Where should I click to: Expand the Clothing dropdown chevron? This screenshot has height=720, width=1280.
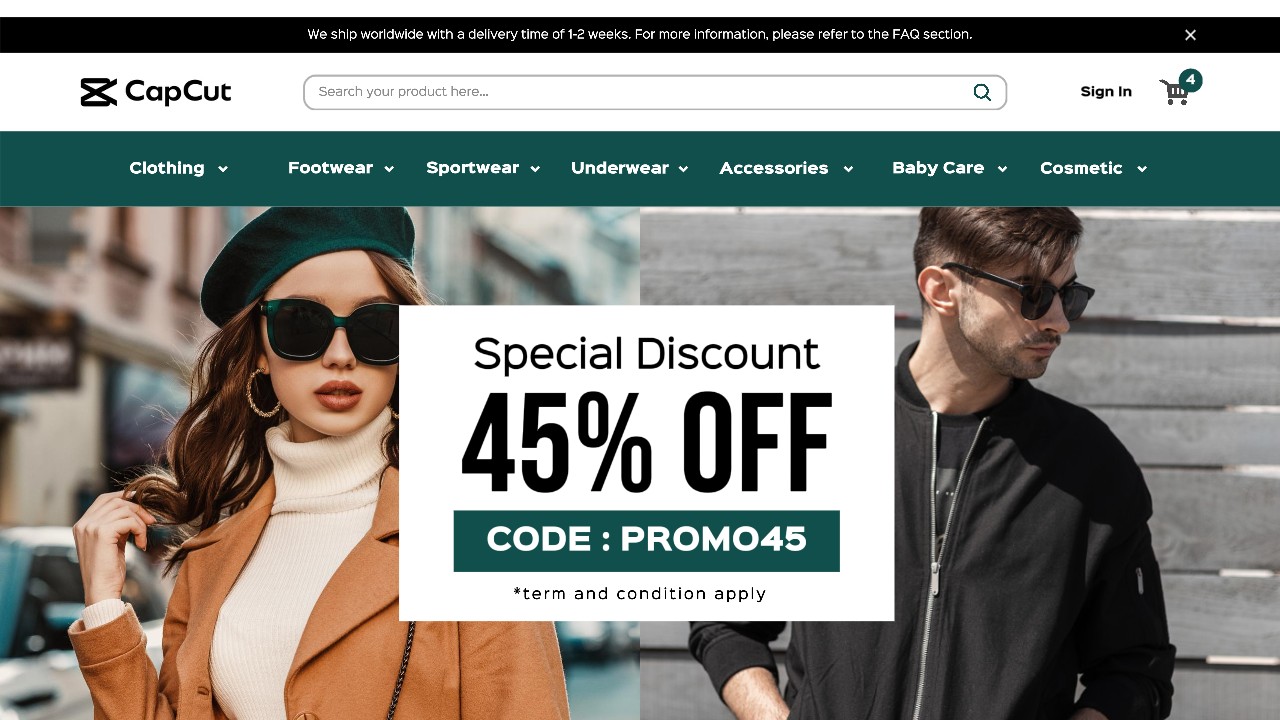[223, 169]
